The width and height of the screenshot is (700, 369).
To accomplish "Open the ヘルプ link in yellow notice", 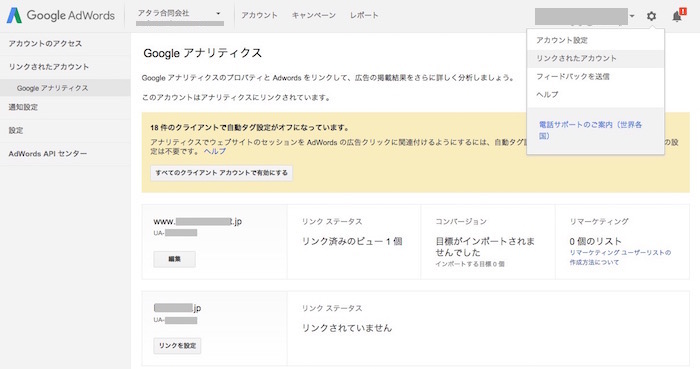I will point(215,151).
